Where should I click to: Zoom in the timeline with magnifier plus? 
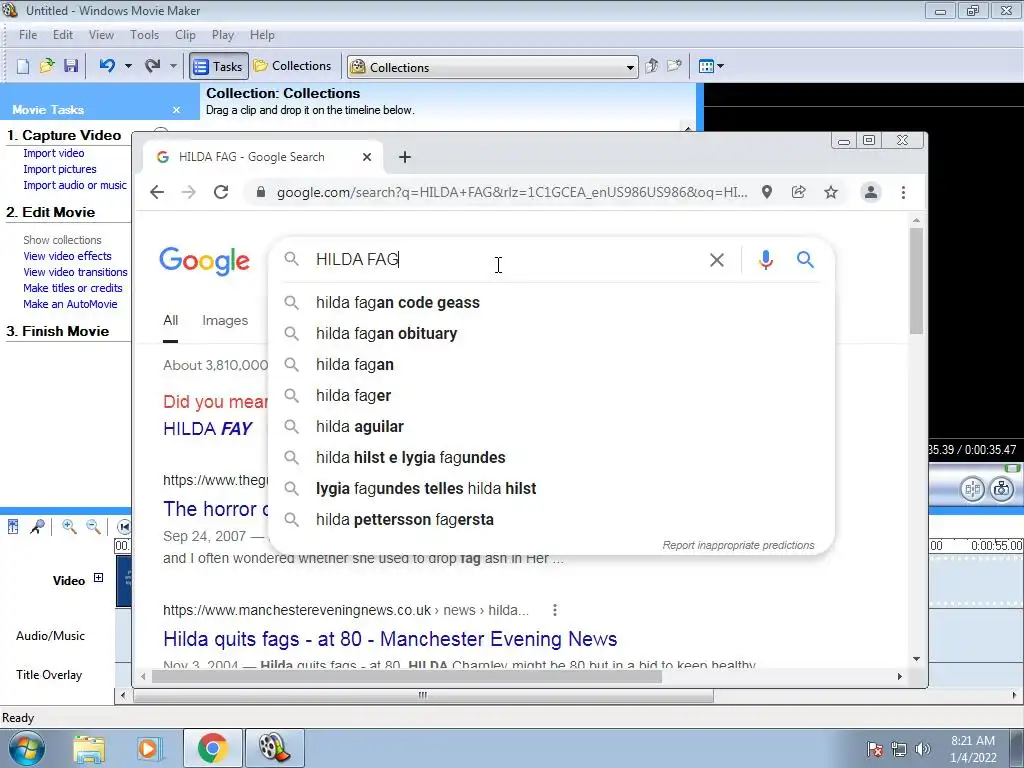tap(69, 526)
